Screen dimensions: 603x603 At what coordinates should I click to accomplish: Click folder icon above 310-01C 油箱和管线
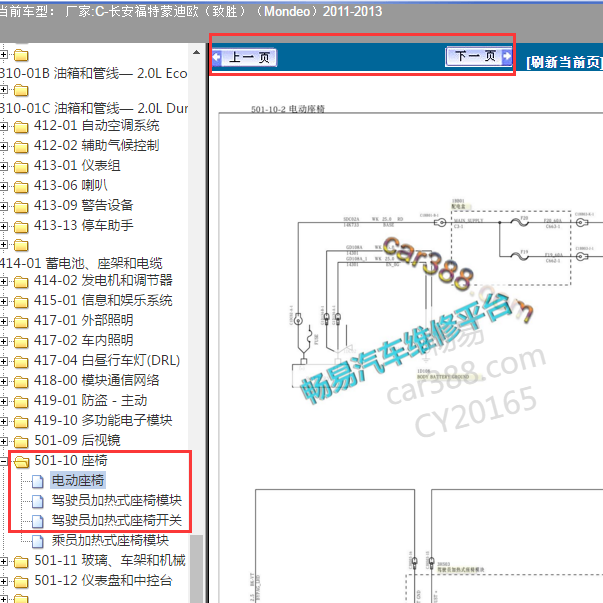click(x=21, y=90)
